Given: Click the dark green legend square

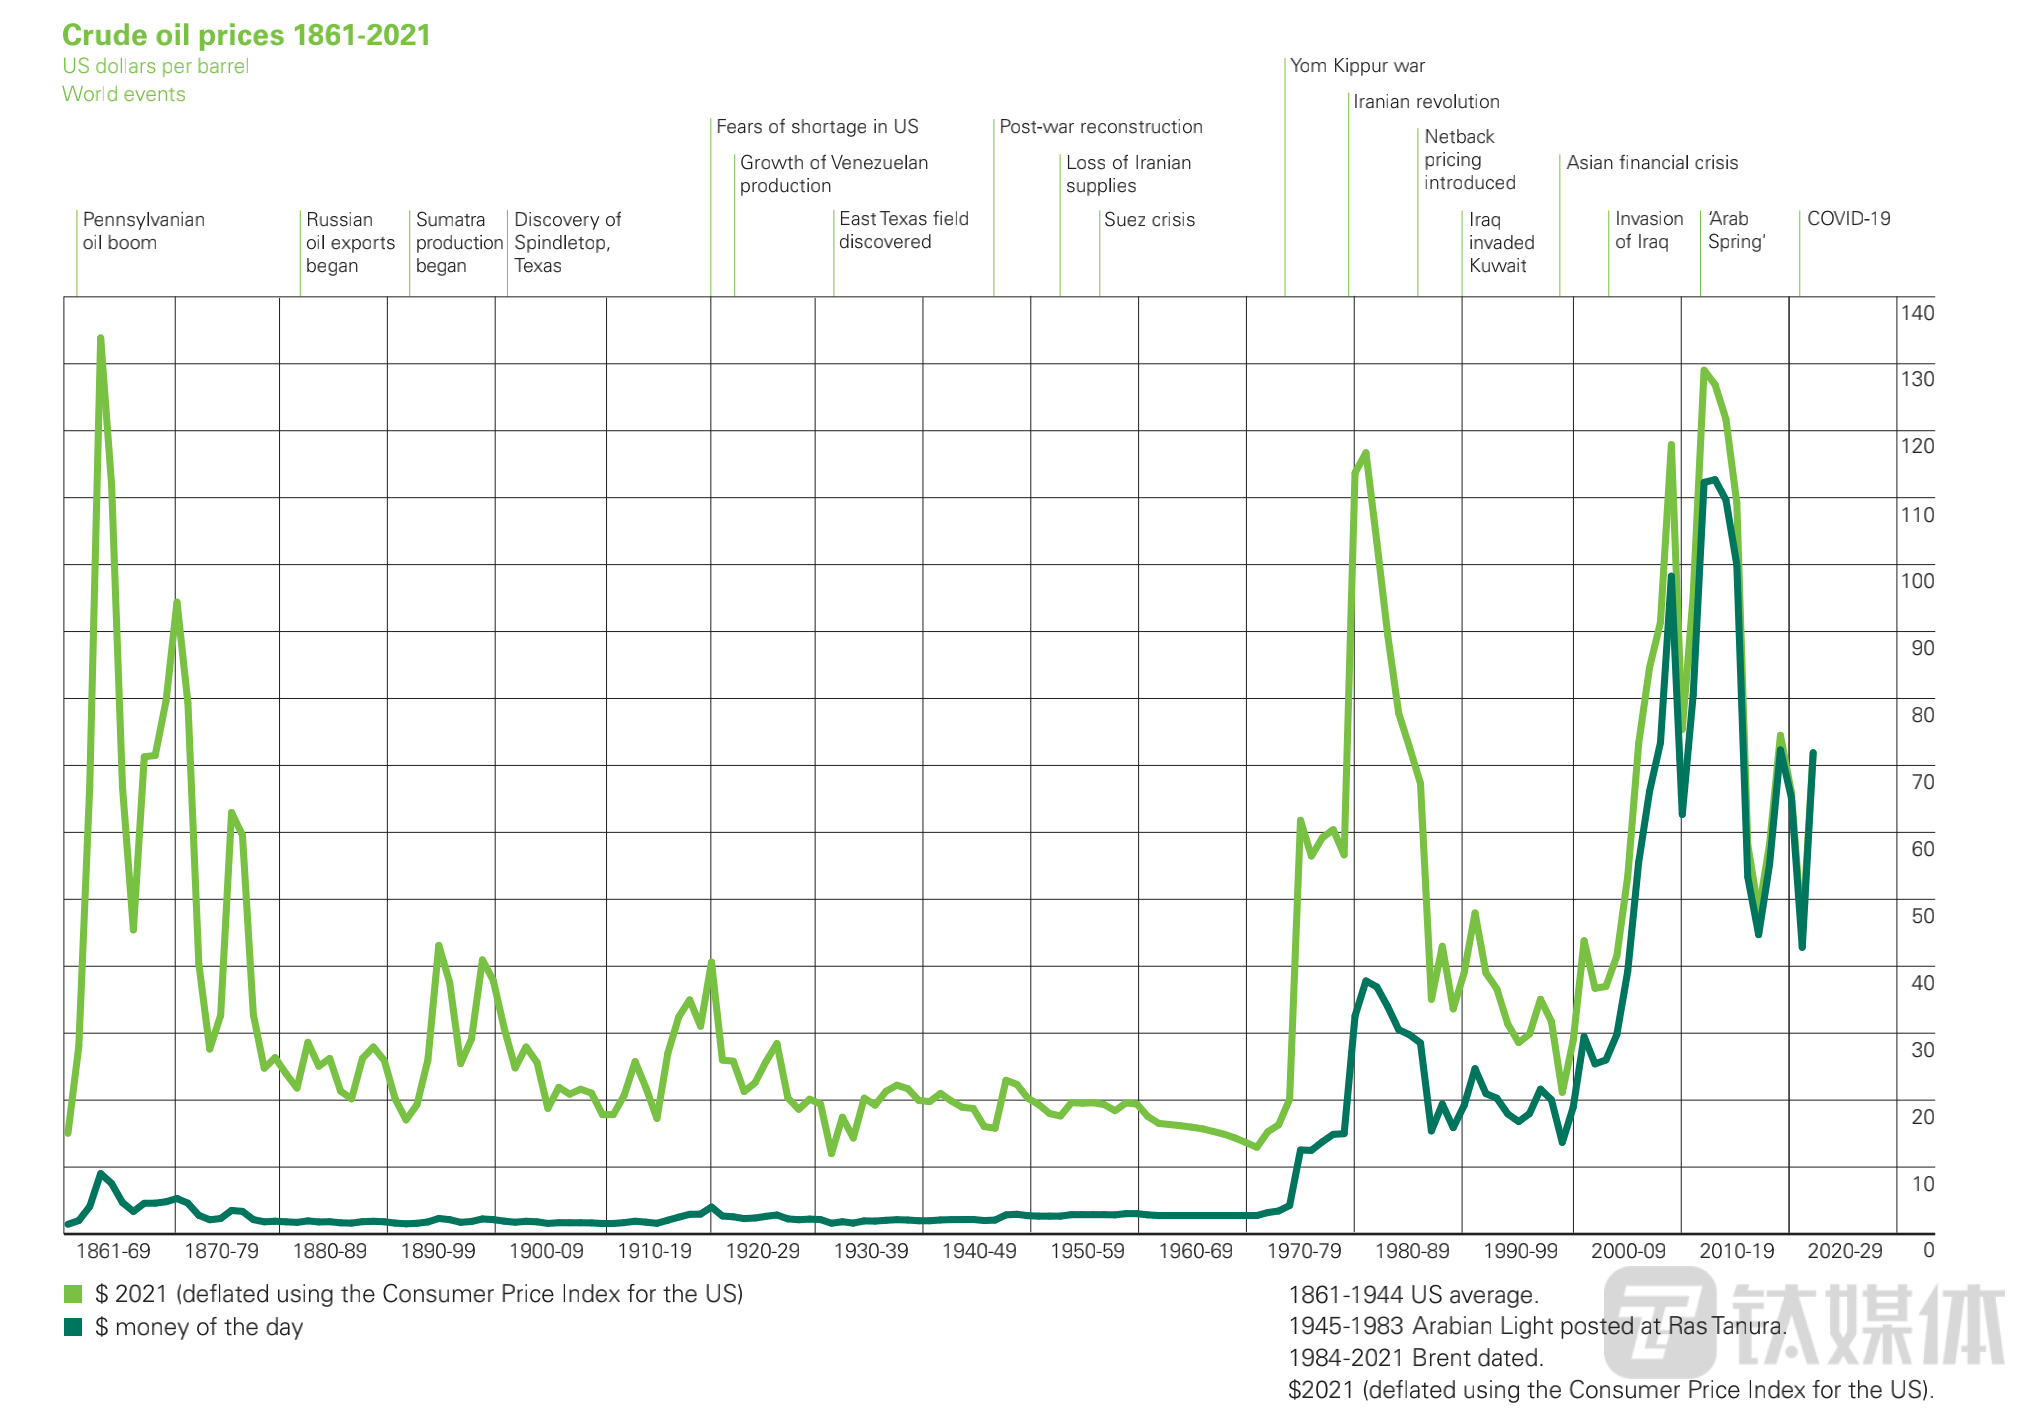Looking at the screenshot, I should pos(72,1327).
